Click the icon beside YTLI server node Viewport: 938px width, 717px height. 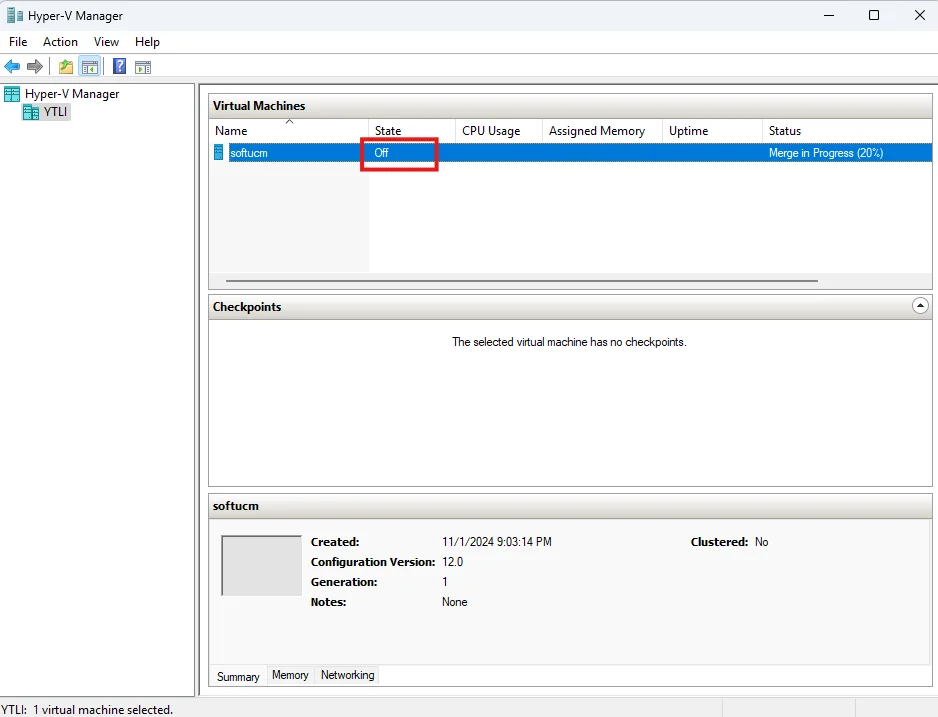click(31, 112)
